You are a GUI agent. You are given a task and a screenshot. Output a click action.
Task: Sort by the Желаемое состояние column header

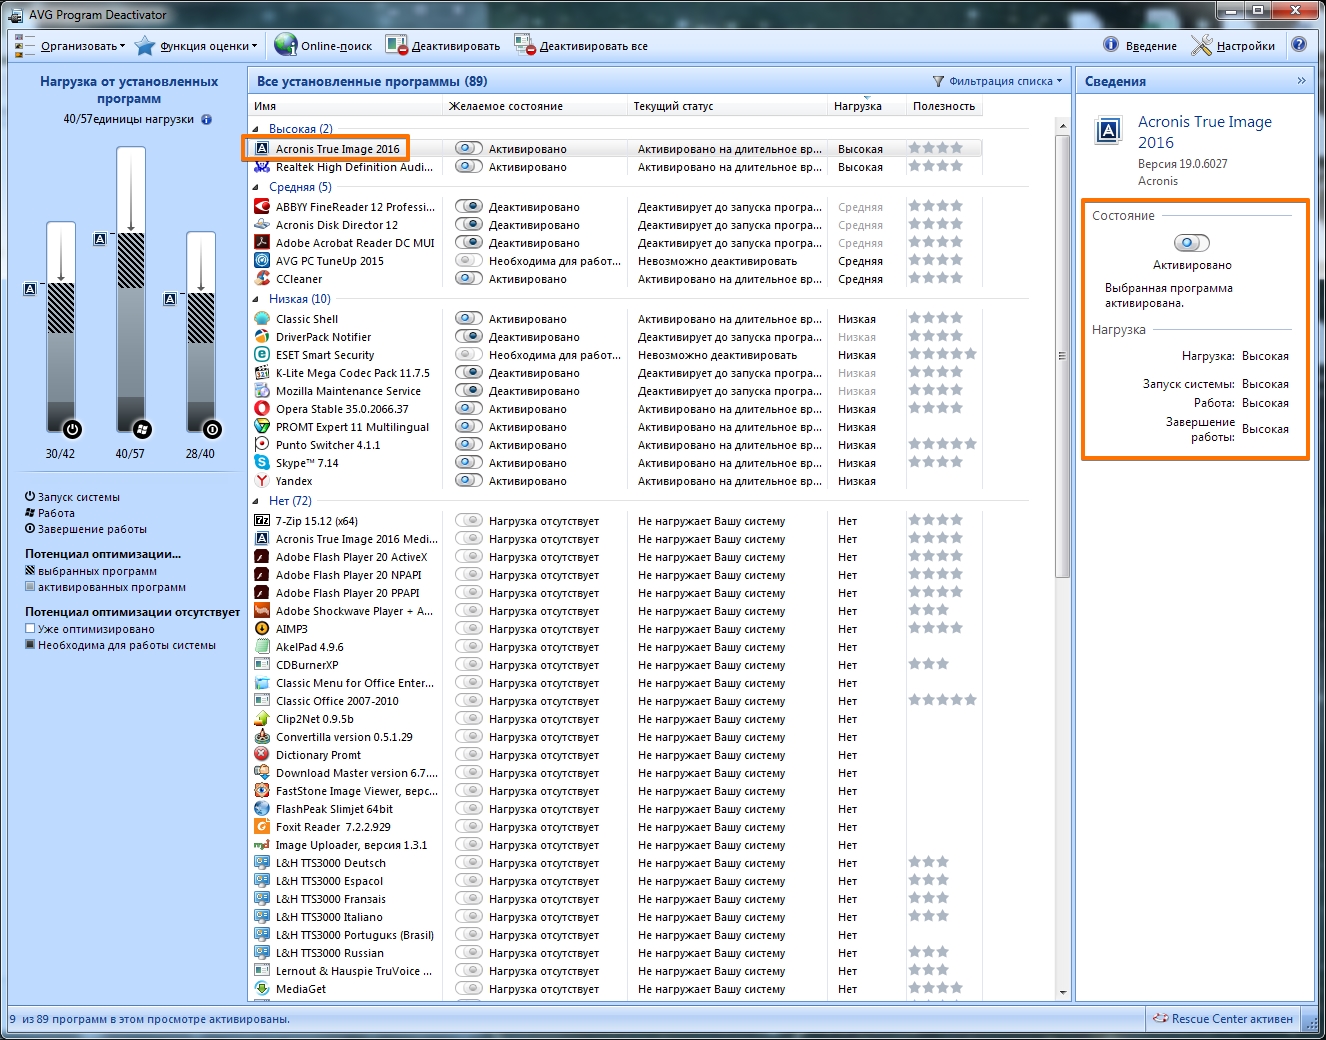coord(506,106)
